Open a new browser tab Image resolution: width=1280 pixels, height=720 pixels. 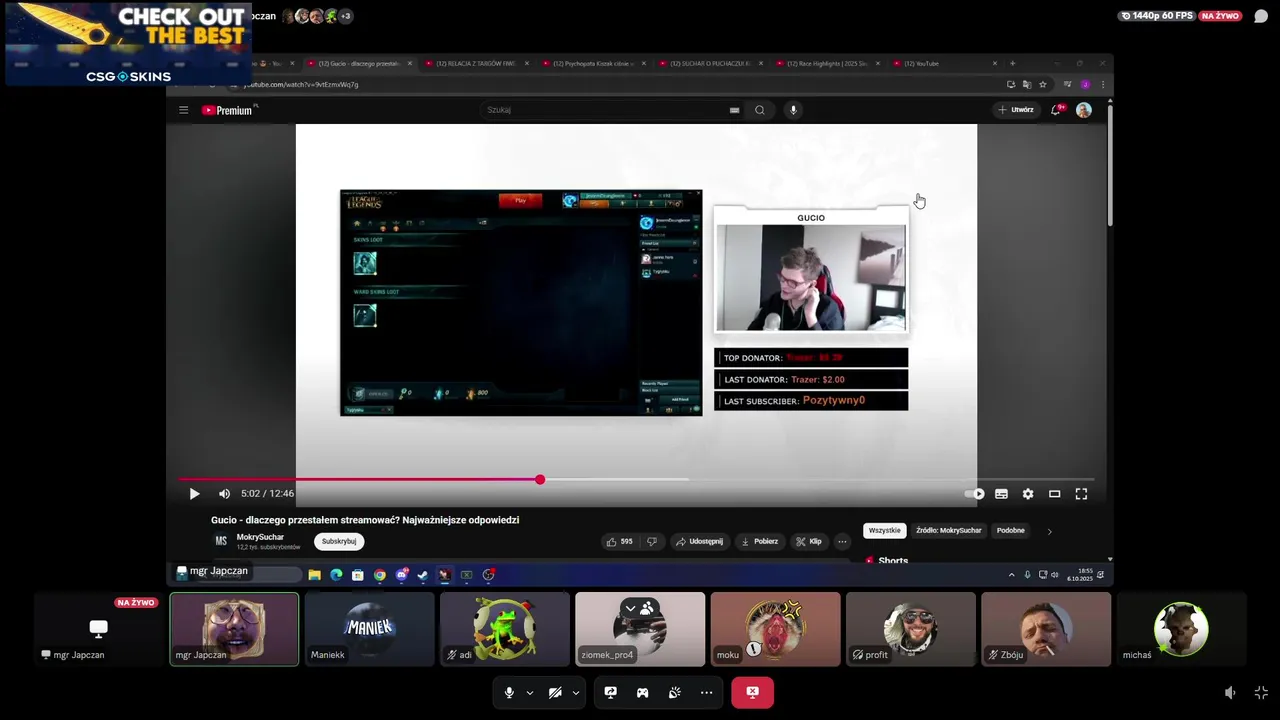(1012, 64)
